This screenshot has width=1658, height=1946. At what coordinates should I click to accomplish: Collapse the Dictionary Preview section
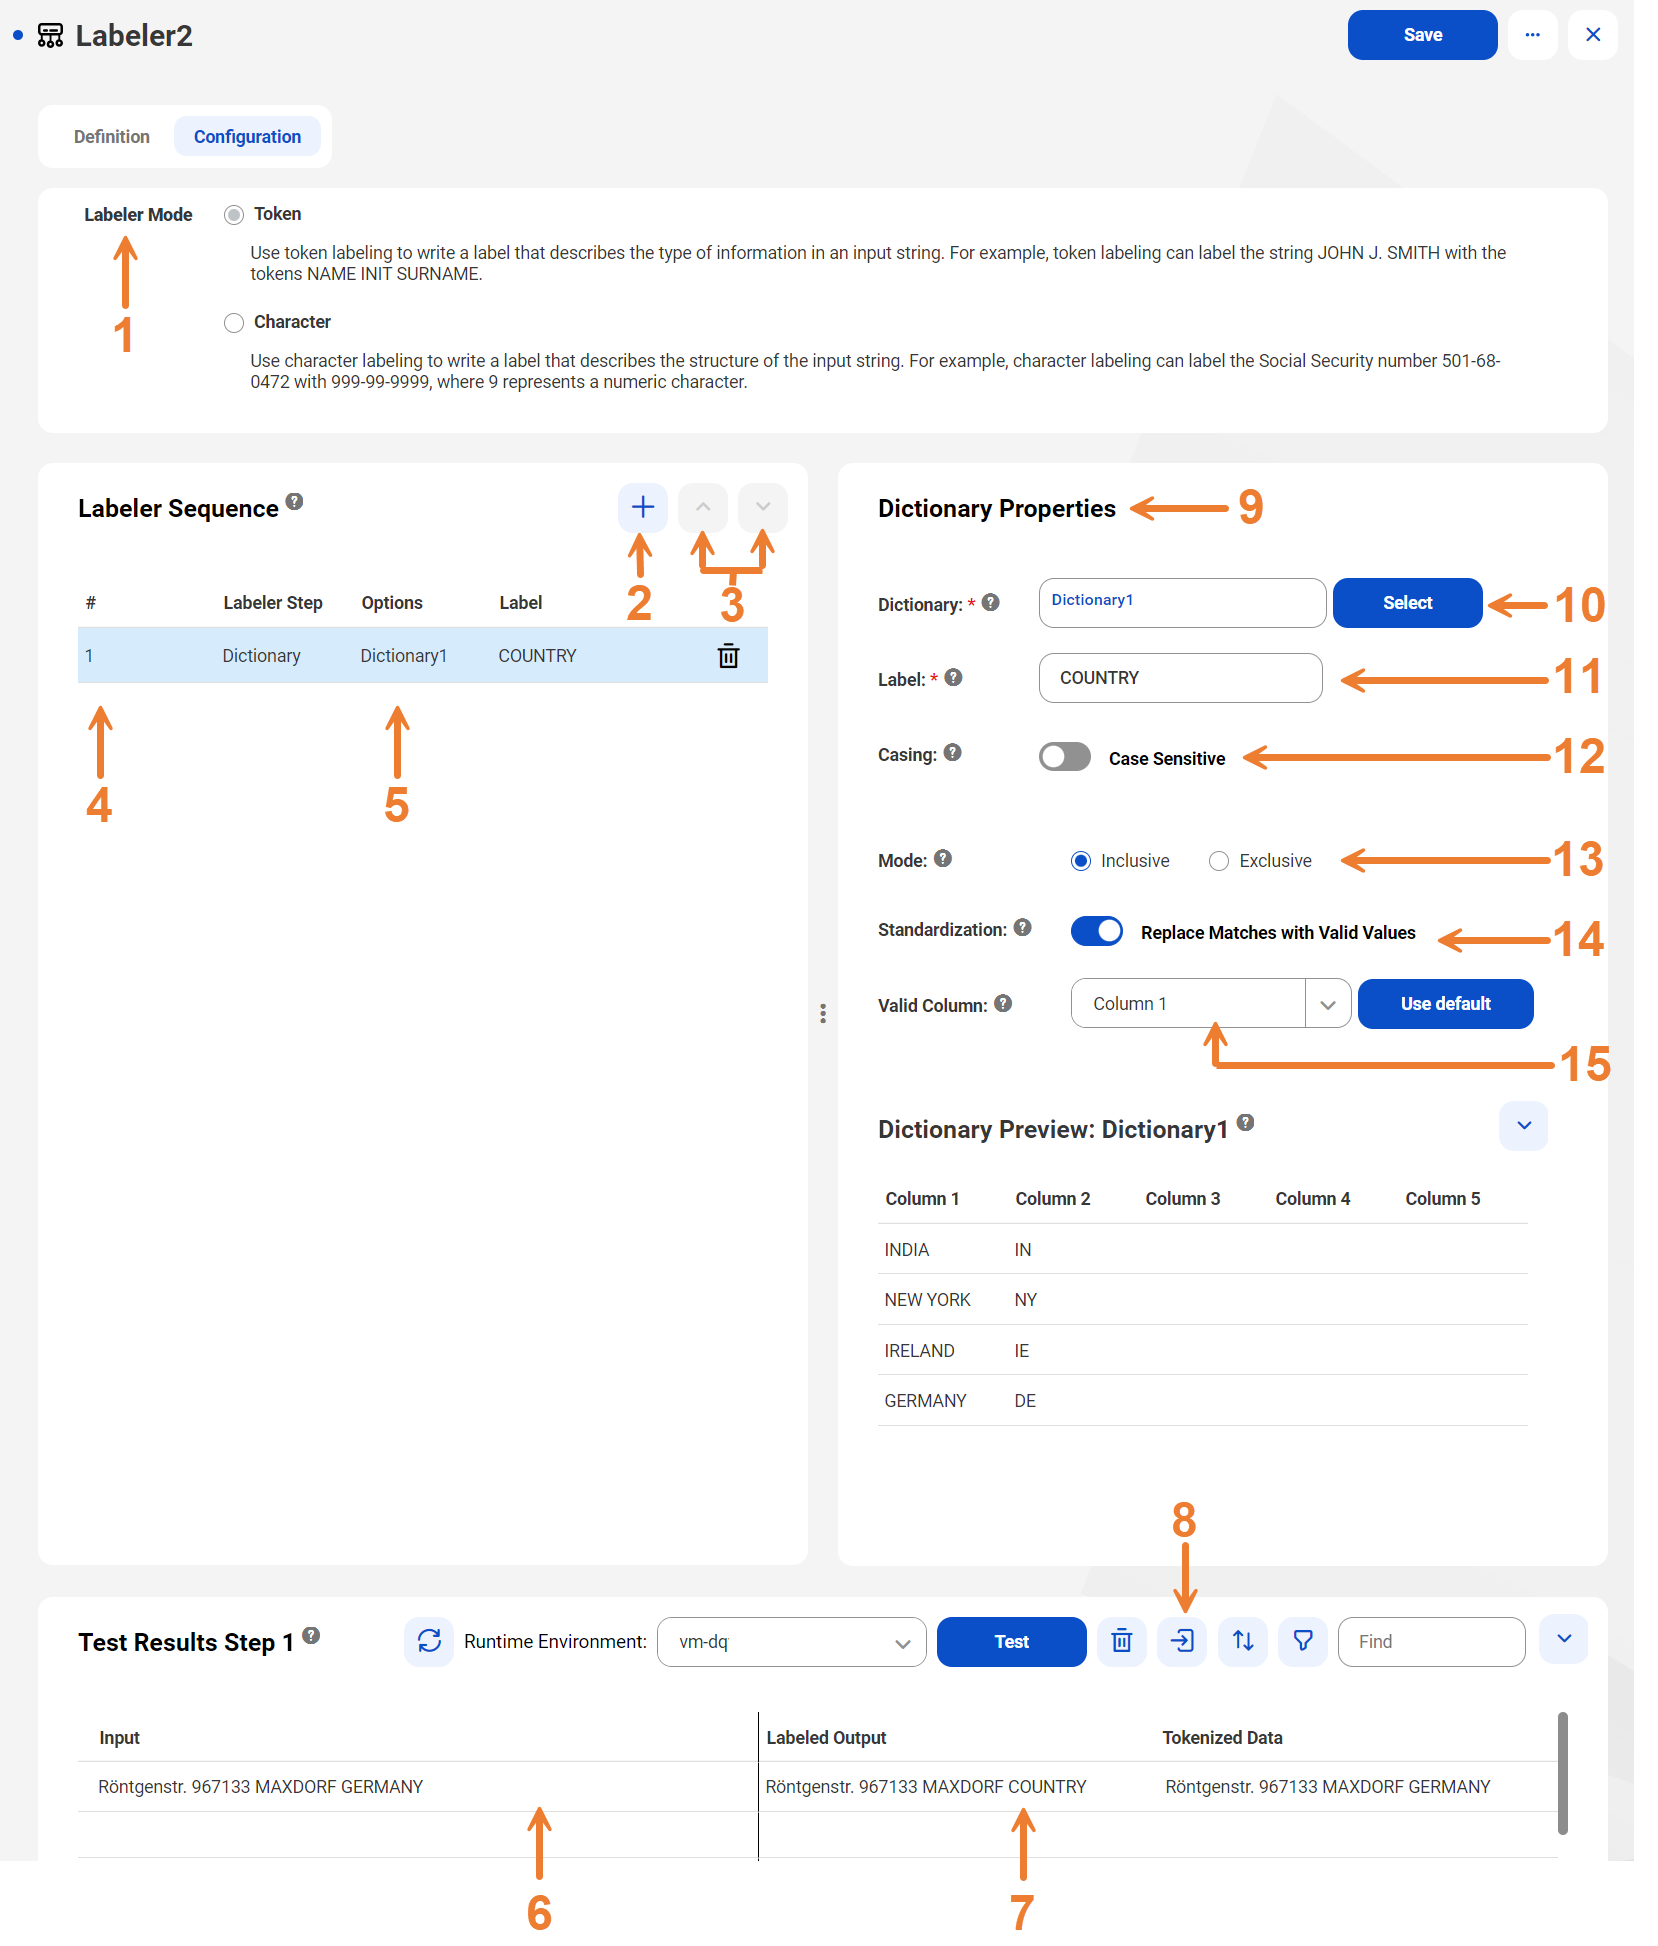1524,1126
